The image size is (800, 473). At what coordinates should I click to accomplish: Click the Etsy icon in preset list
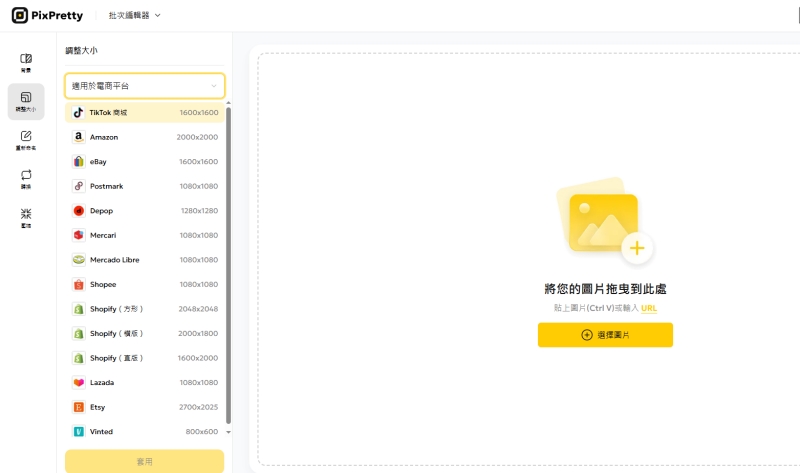click(x=79, y=407)
